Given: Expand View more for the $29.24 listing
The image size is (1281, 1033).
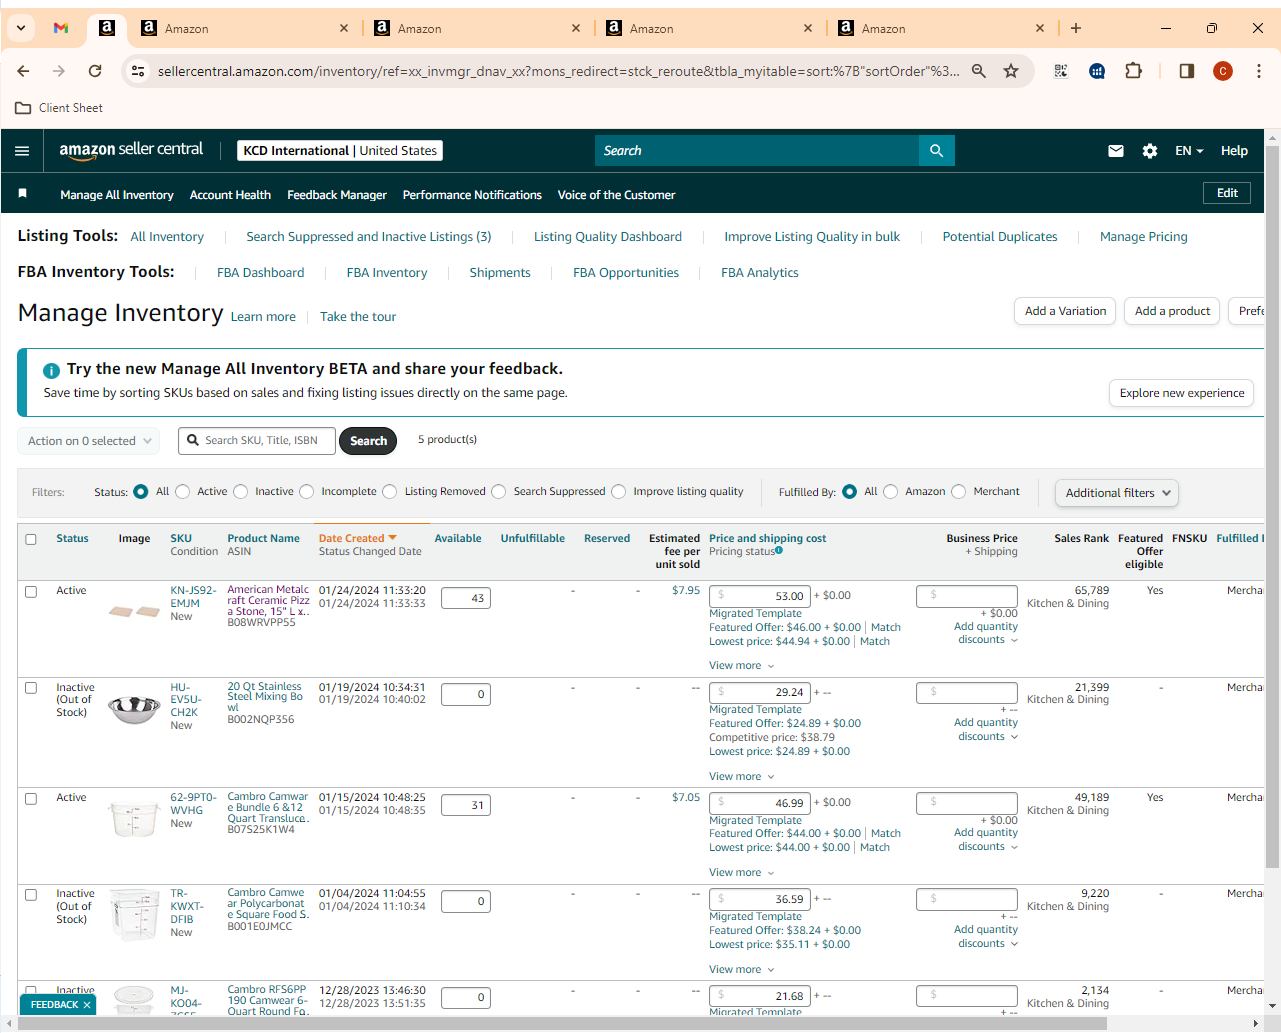Looking at the screenshot, I should tap(742, 777).
